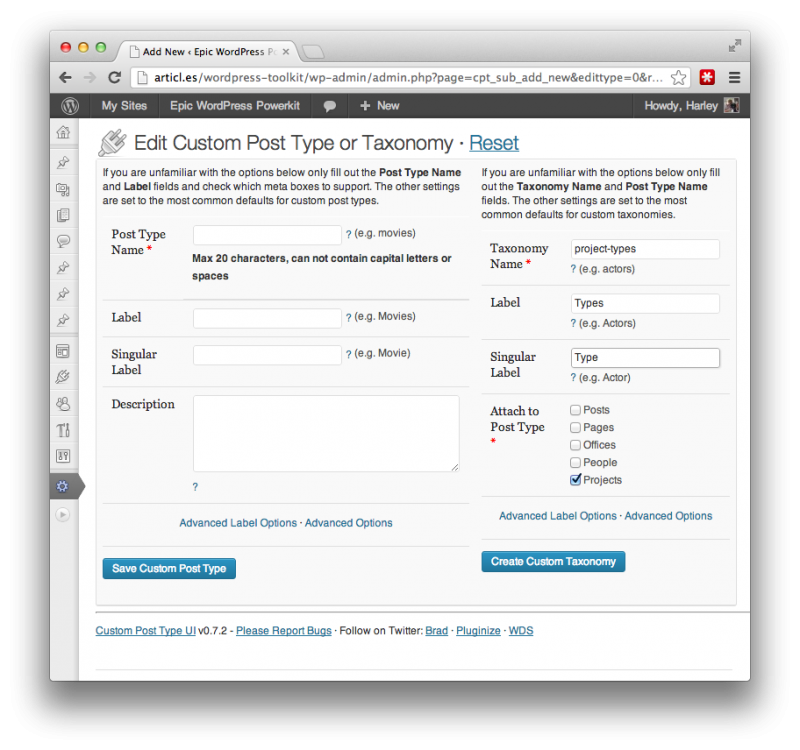Screen dimensions: 800x750
Task: Open the Users icon in the sidebar
Action: (63, 404)
